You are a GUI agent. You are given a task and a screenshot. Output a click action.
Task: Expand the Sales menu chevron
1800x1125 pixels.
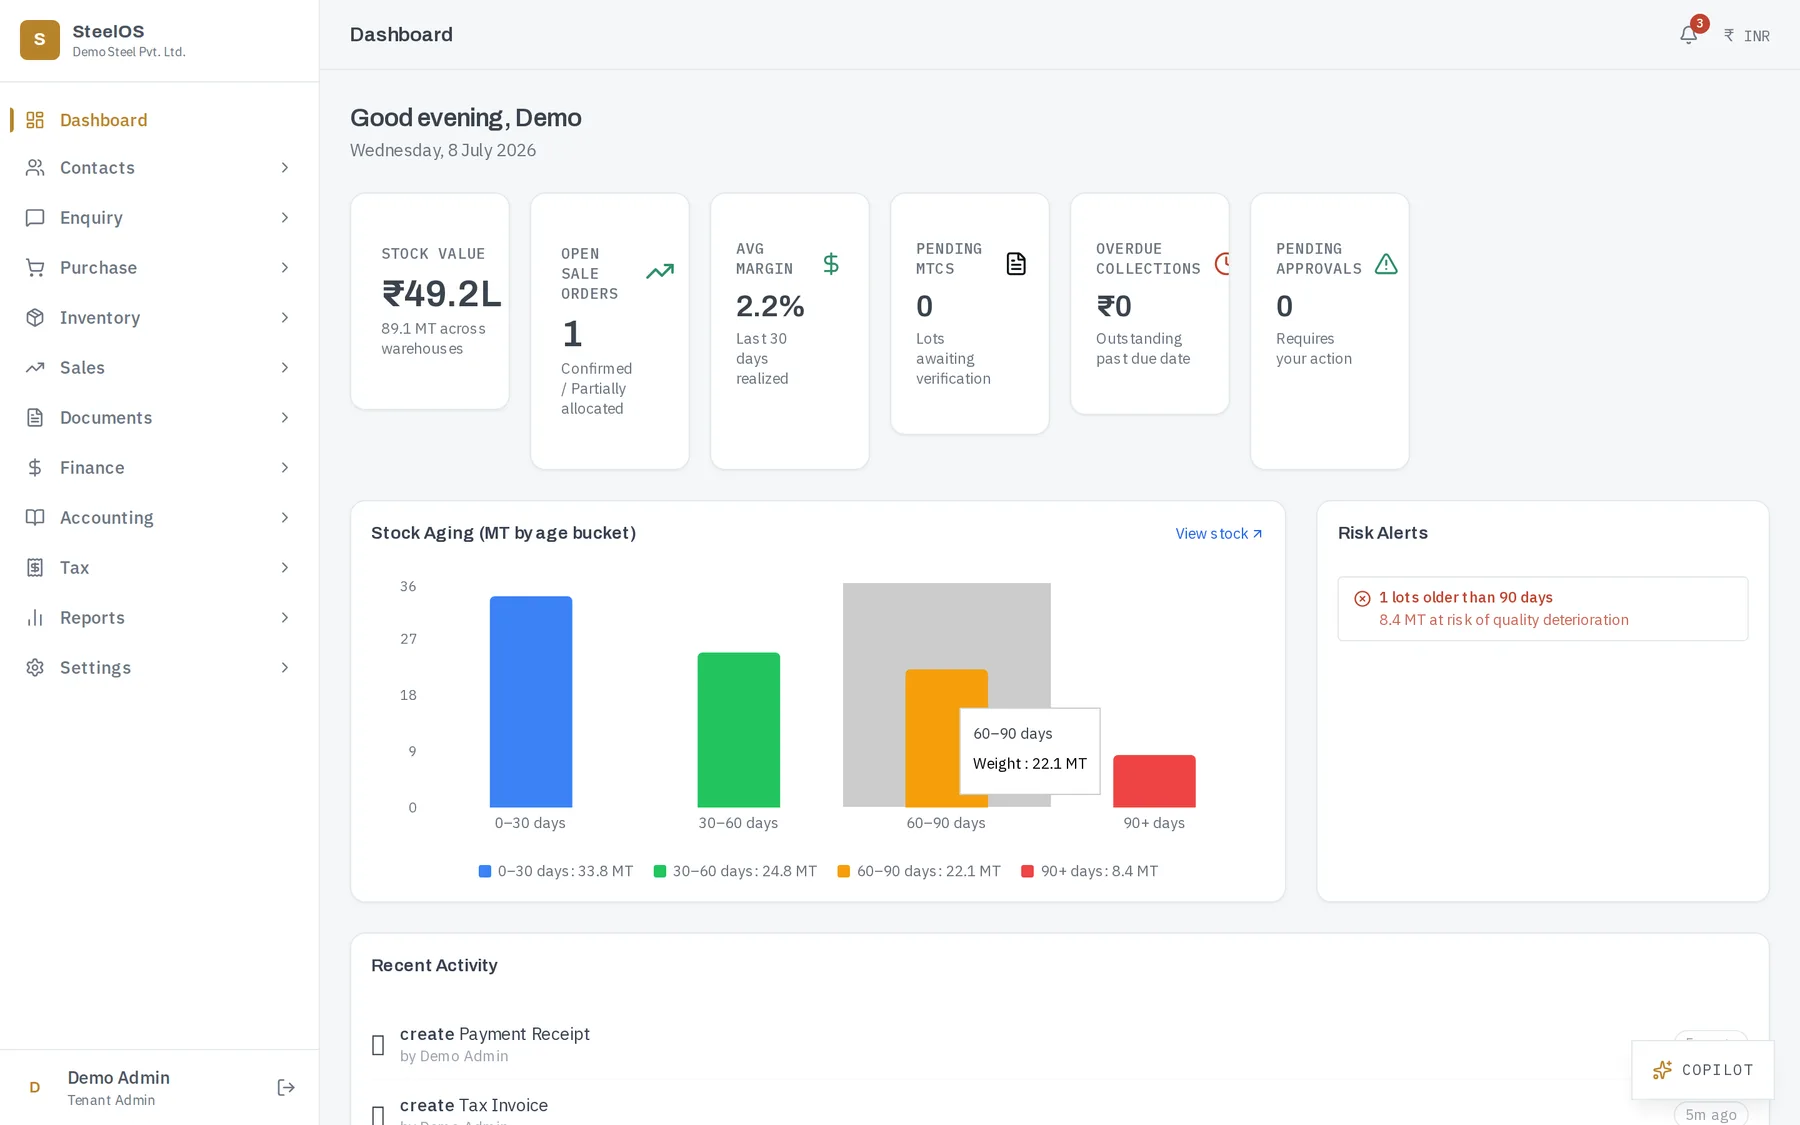click(285, 368)
